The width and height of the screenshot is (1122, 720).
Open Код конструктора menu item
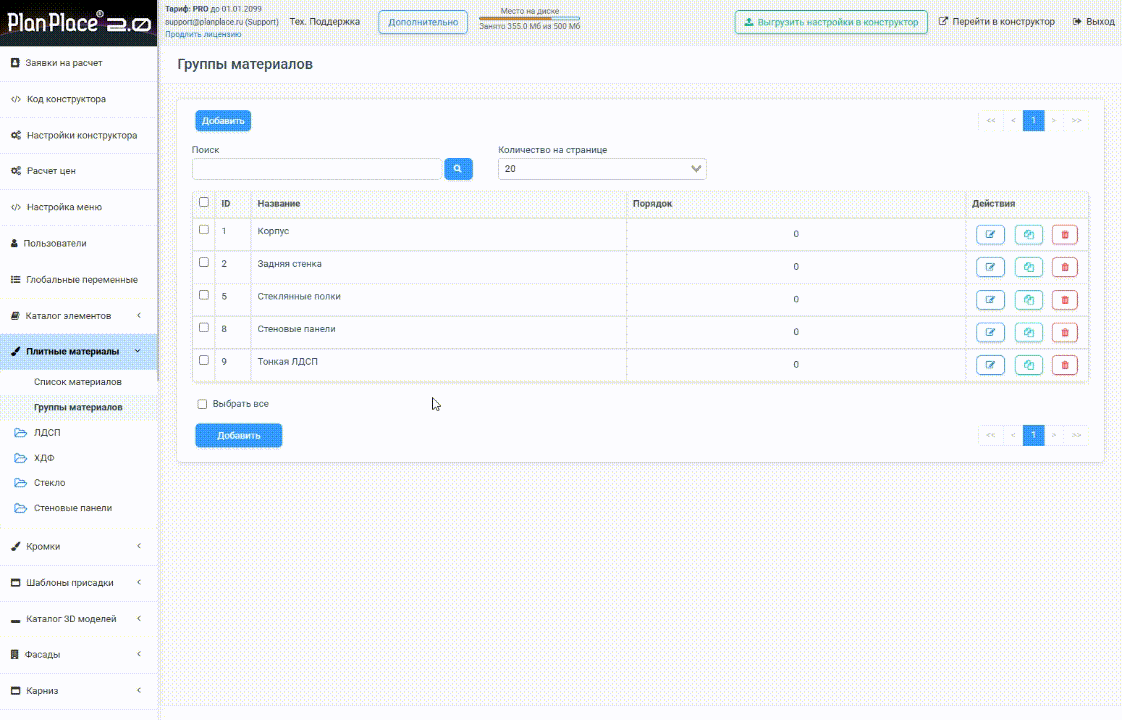click(x=78, y=99)
